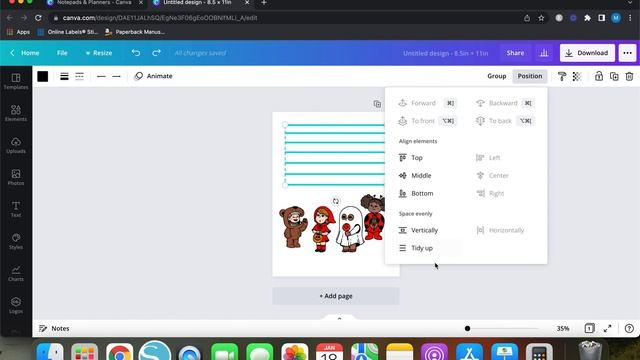
Task: Open the 35% zoom level dropdown
Action: [x=563, y=328]
